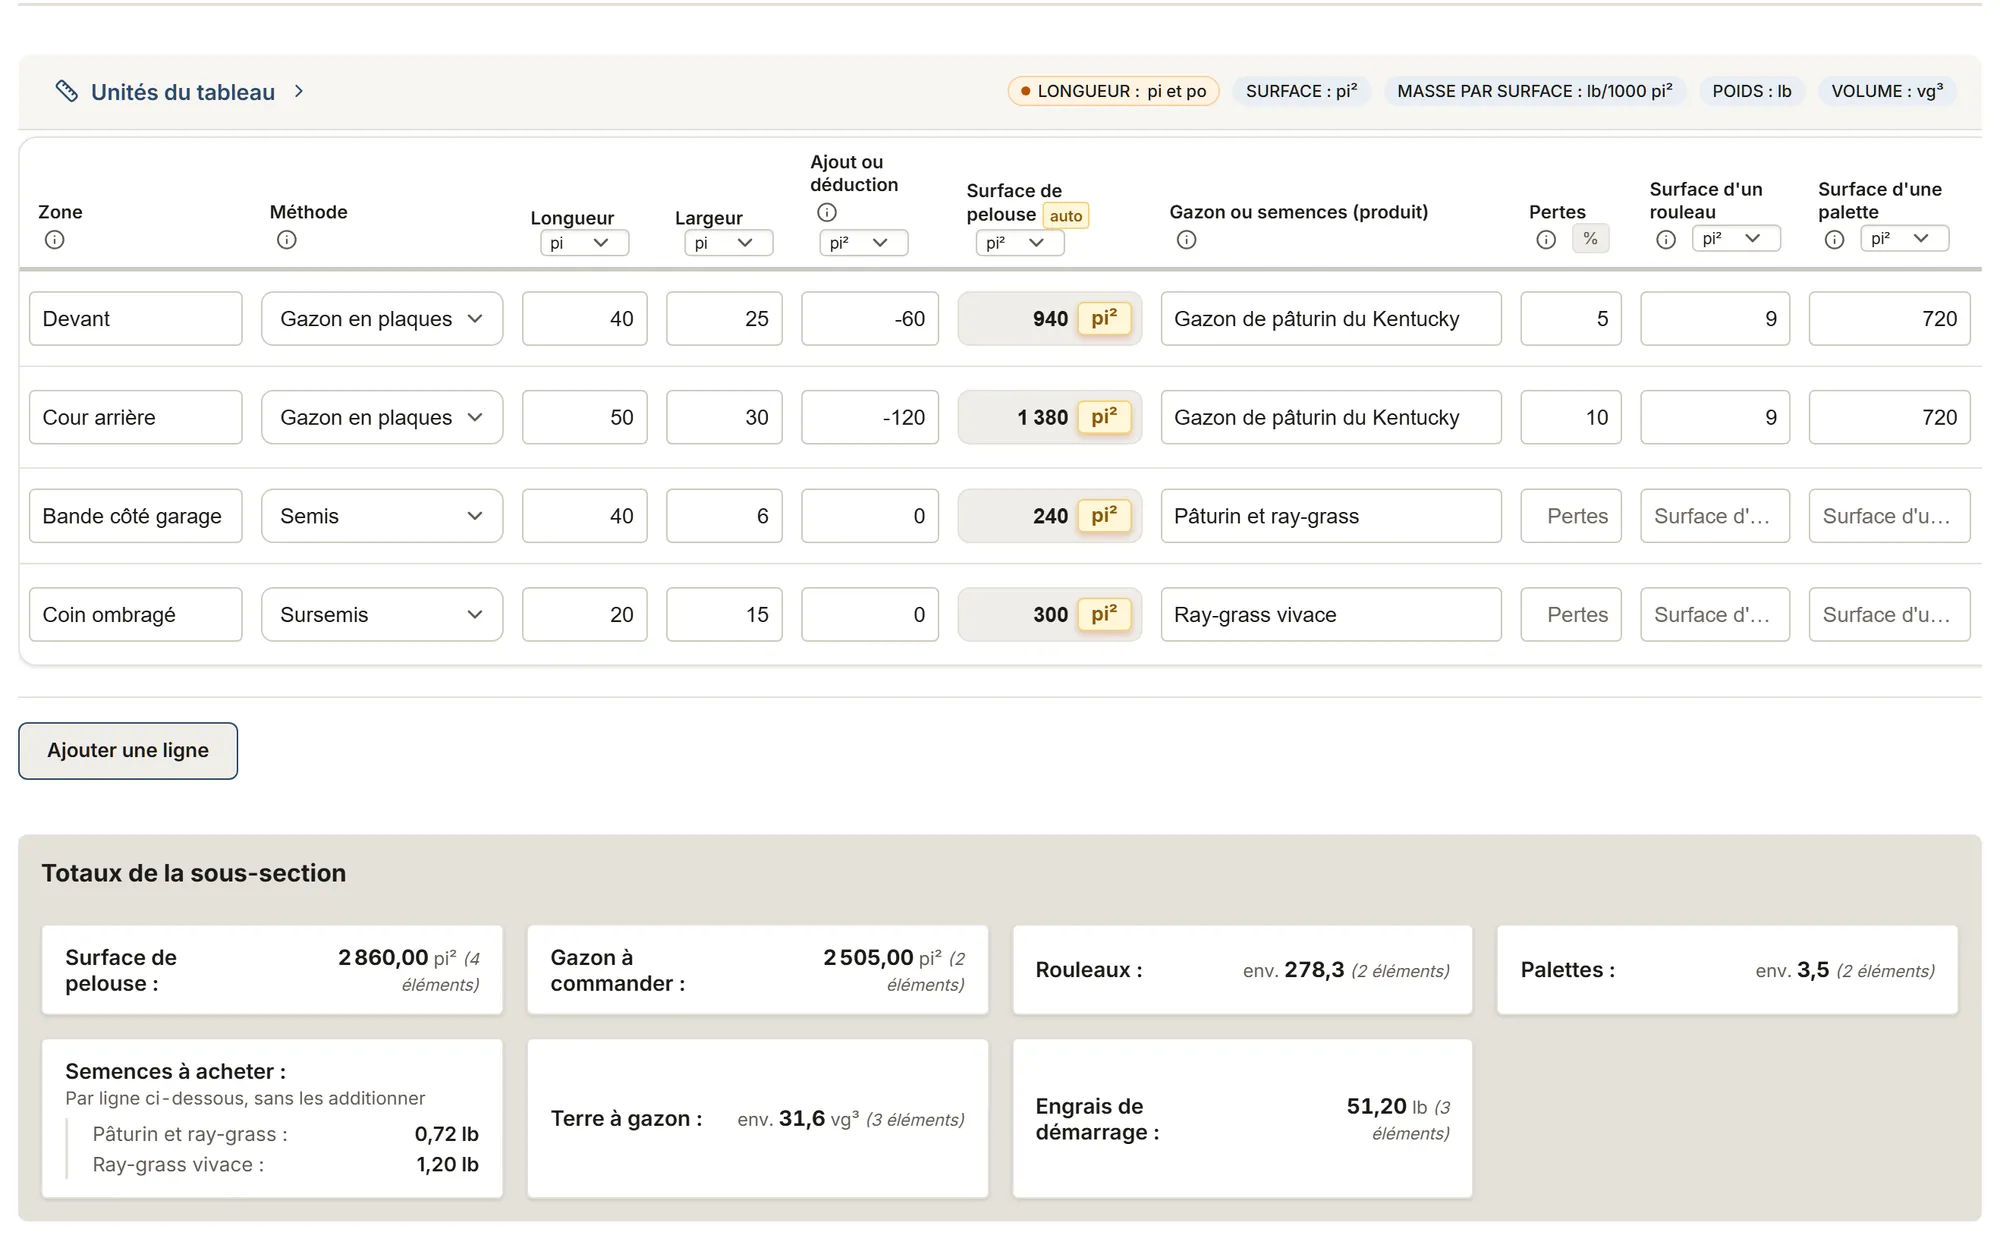Open the Ajout ou déduction info icon
This screenshot has width=2000, height=1238.
[827, 212]
